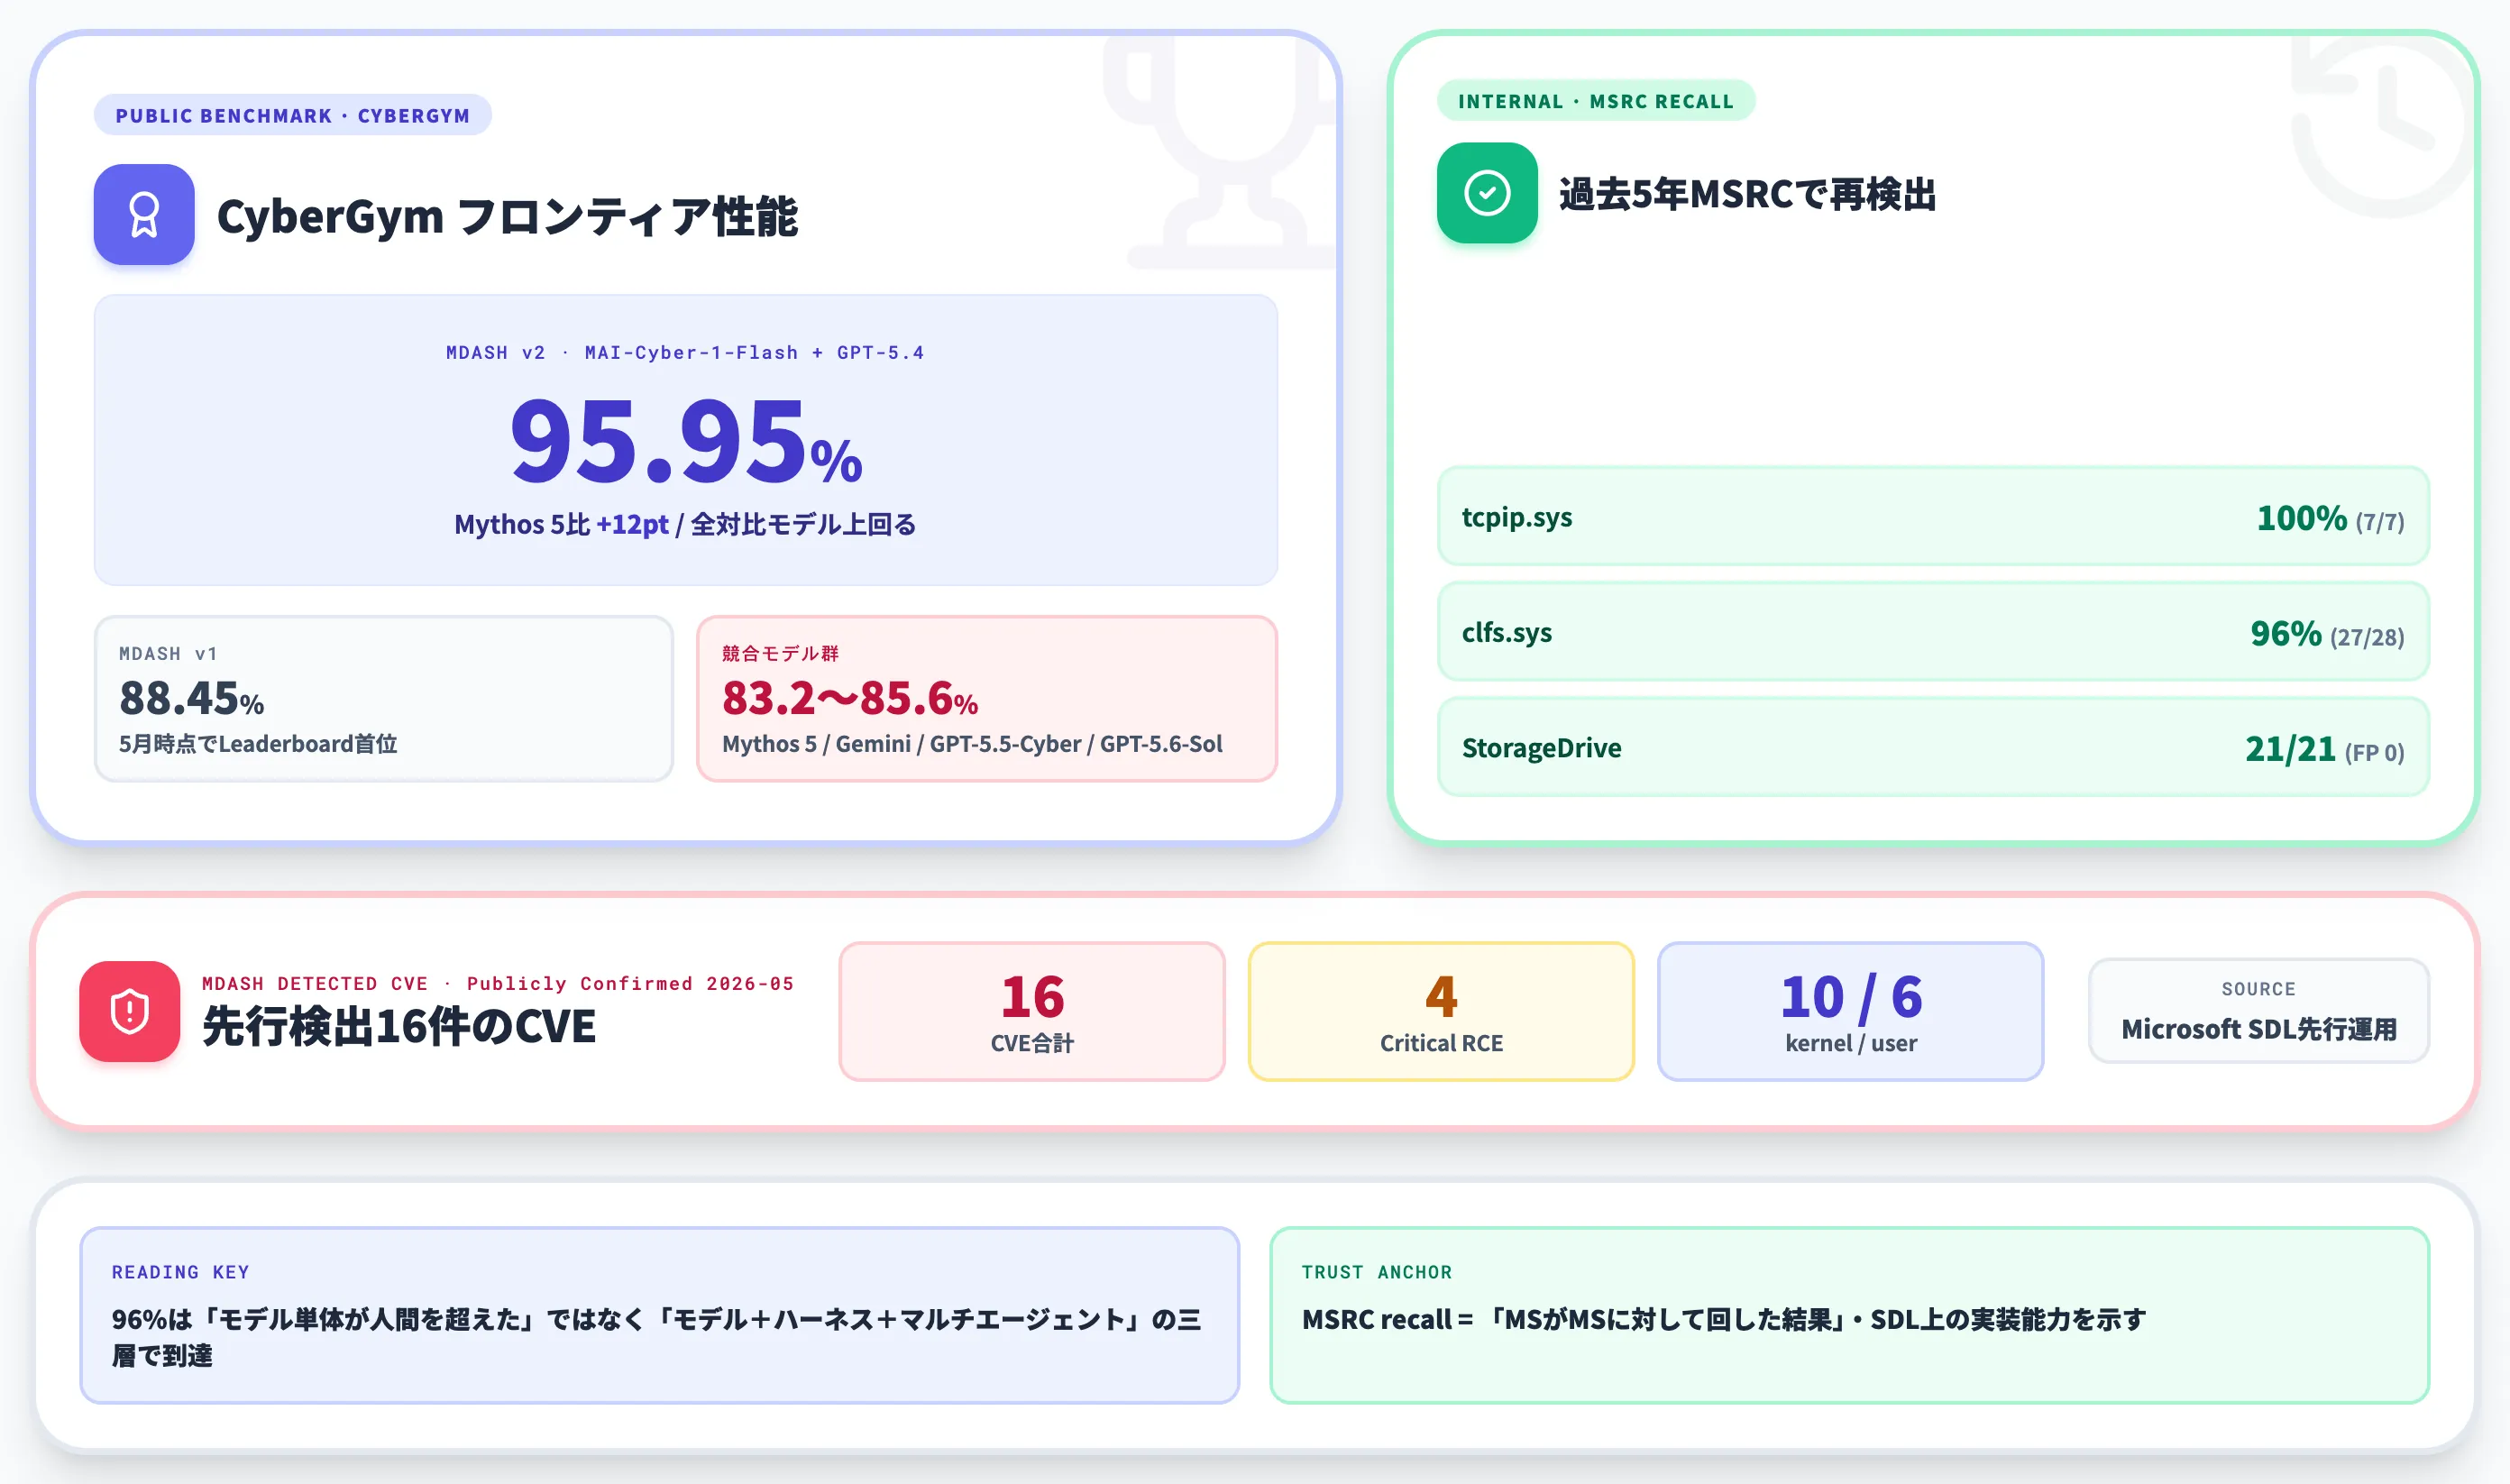Click the 10 / 6 kernel / user card
The height and width of the screenshot is (1484, 2510).
tap(1851, 1011)
